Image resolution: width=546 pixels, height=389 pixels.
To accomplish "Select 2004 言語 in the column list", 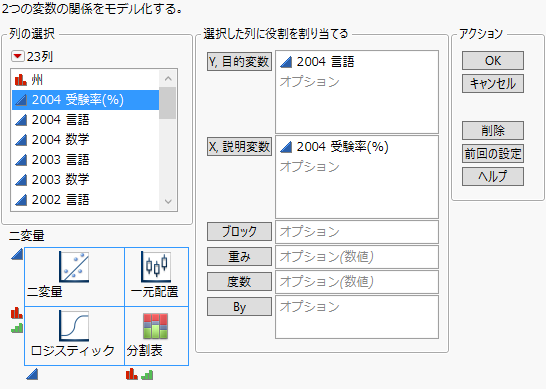I will (85, 120).
